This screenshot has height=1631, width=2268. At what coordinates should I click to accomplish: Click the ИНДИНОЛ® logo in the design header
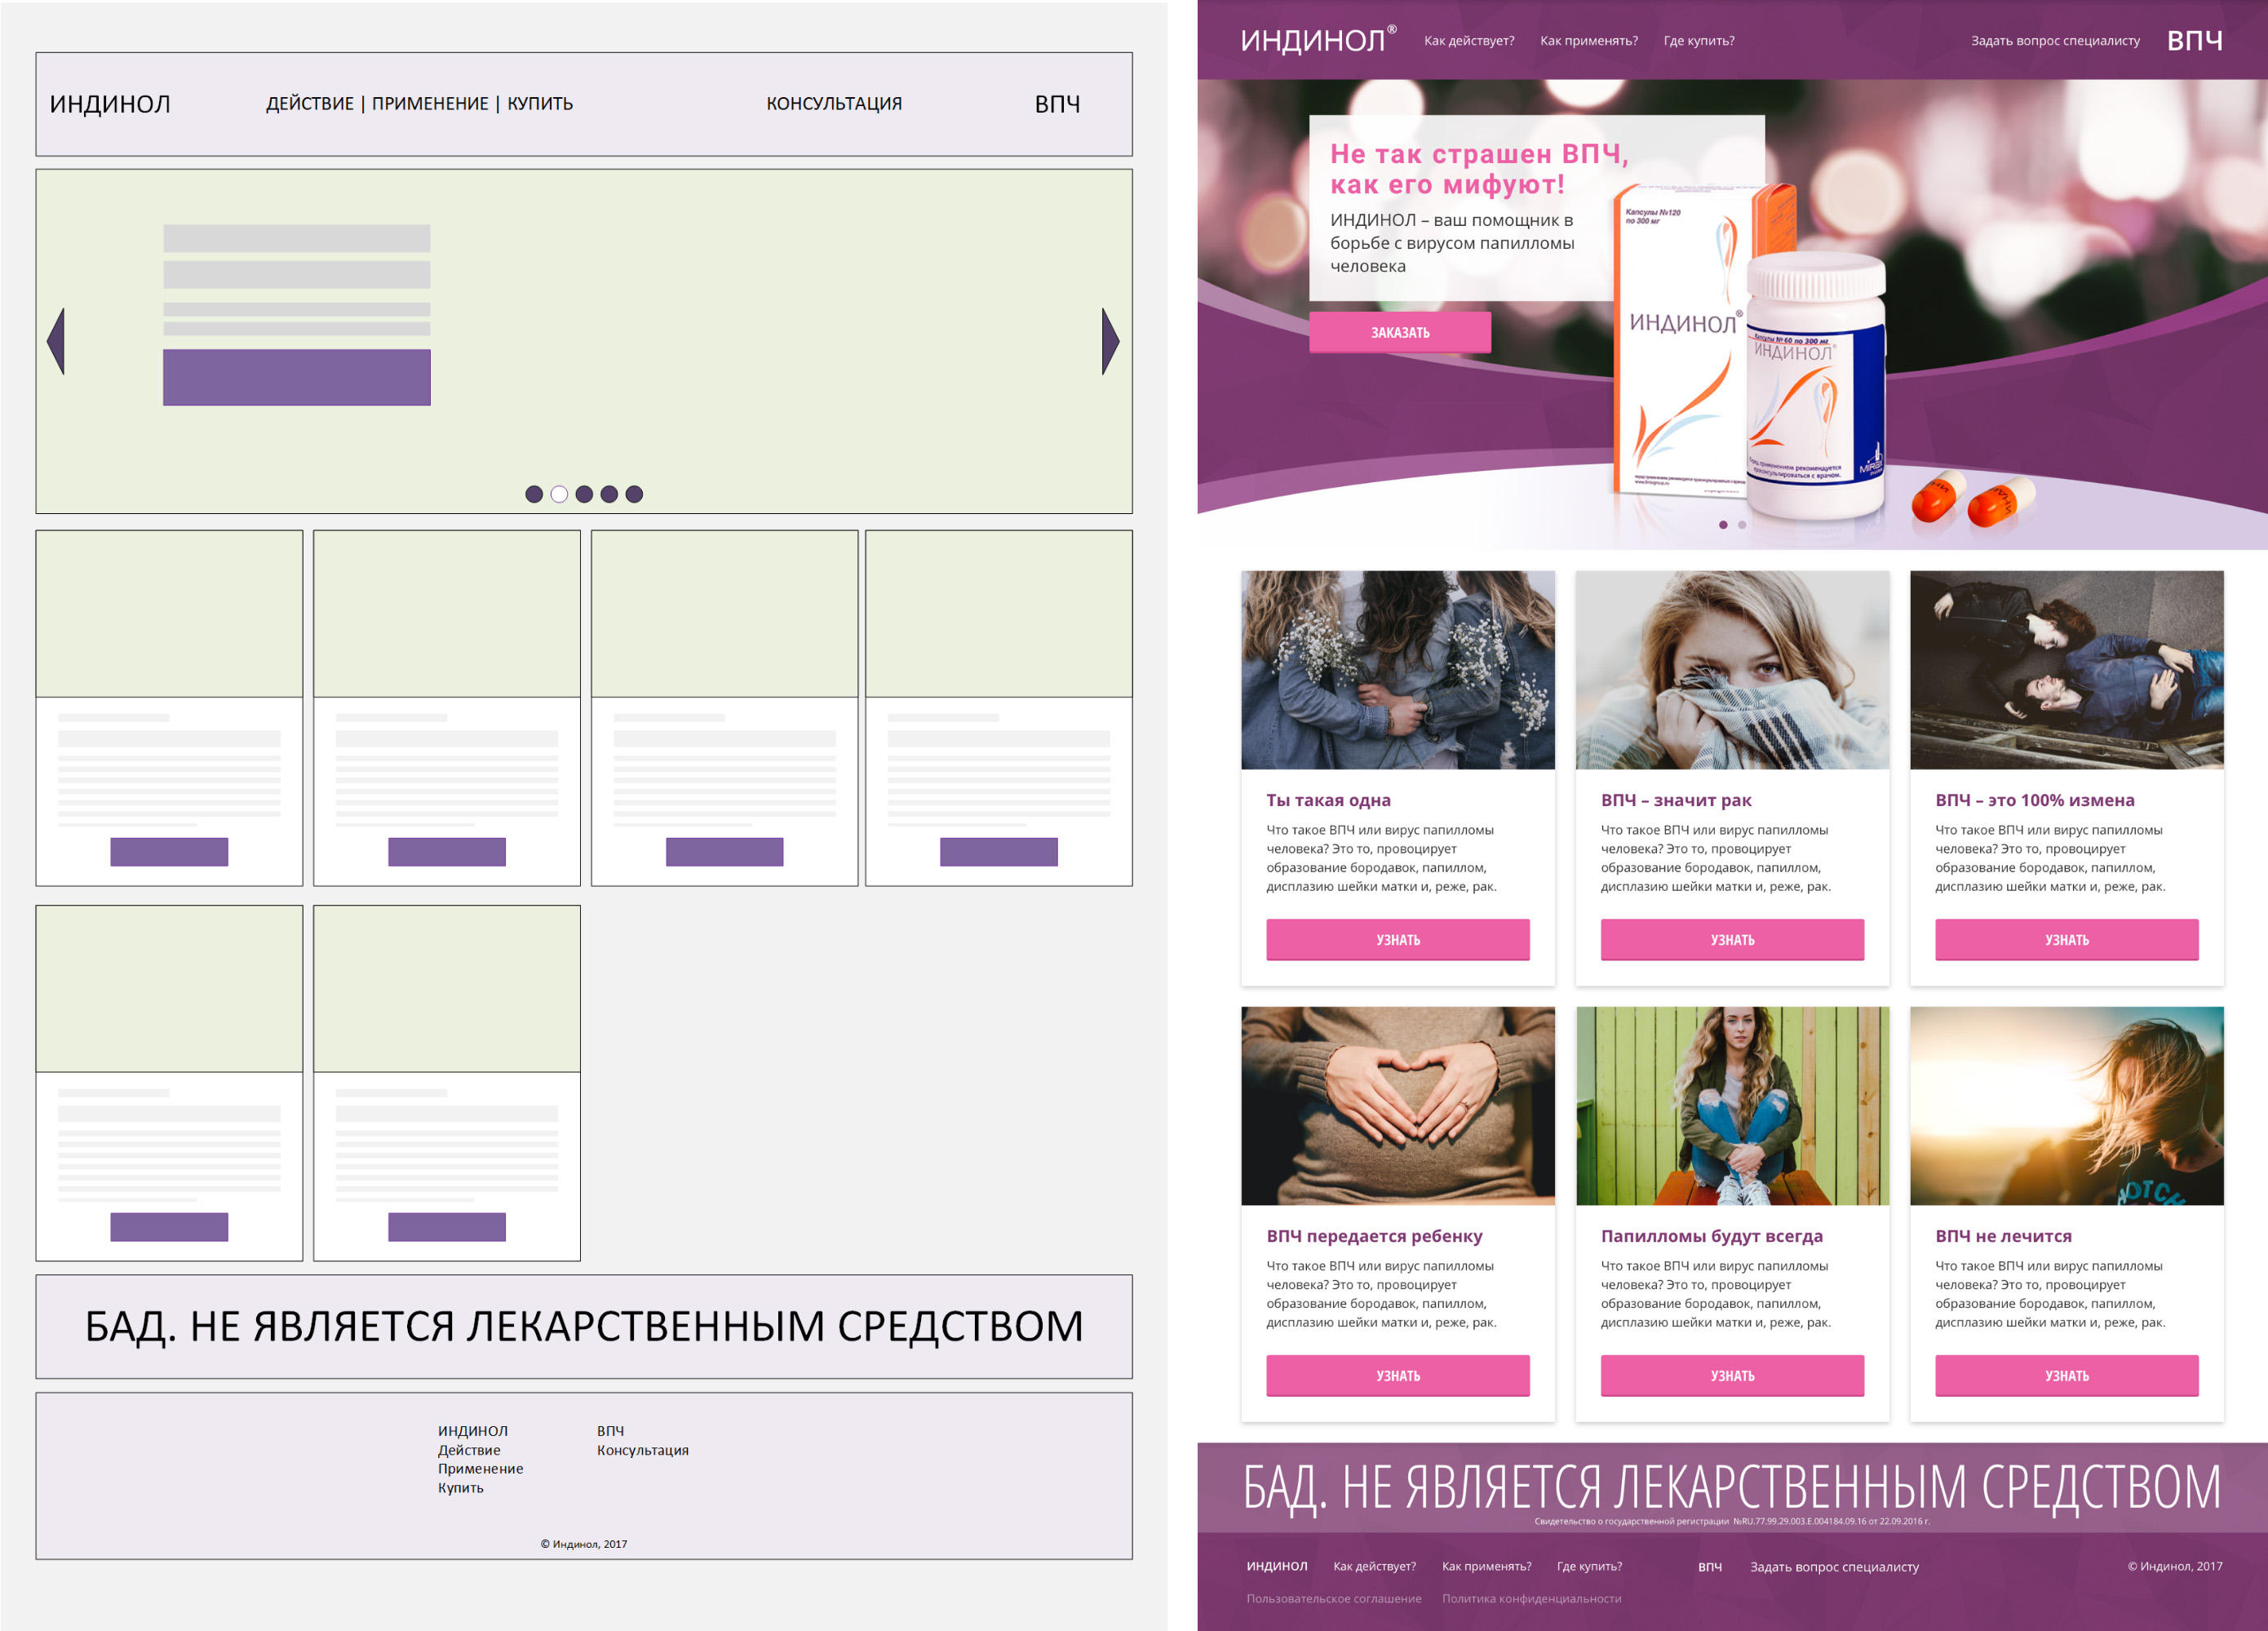click(1318, 40)
